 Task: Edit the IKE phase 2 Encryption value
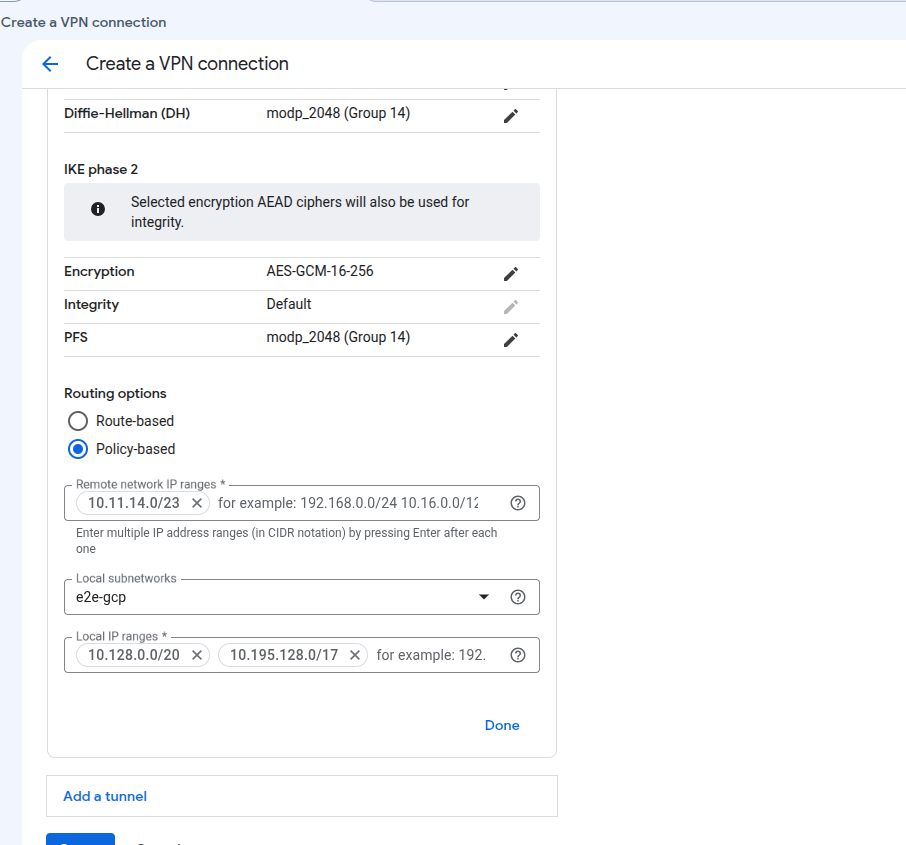[x=511, y=274]
